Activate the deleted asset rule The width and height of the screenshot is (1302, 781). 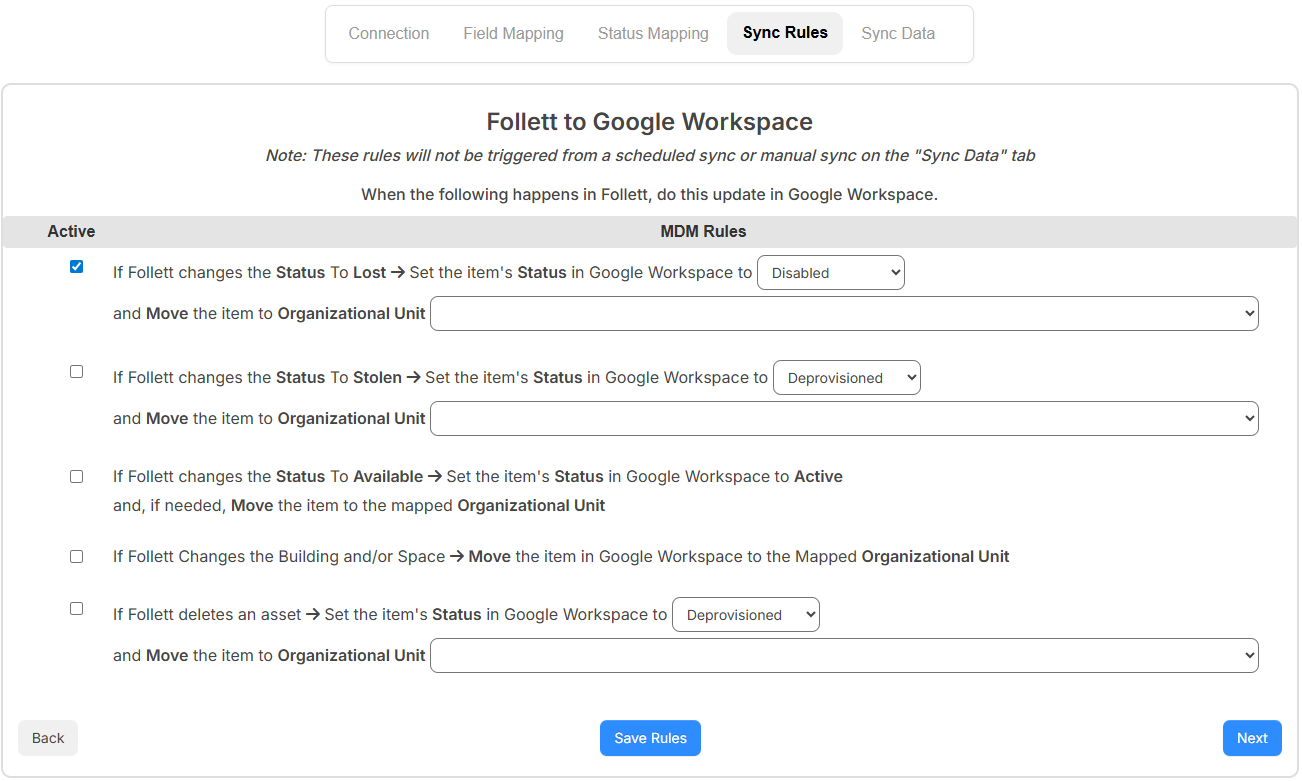(x=76, y=608)
